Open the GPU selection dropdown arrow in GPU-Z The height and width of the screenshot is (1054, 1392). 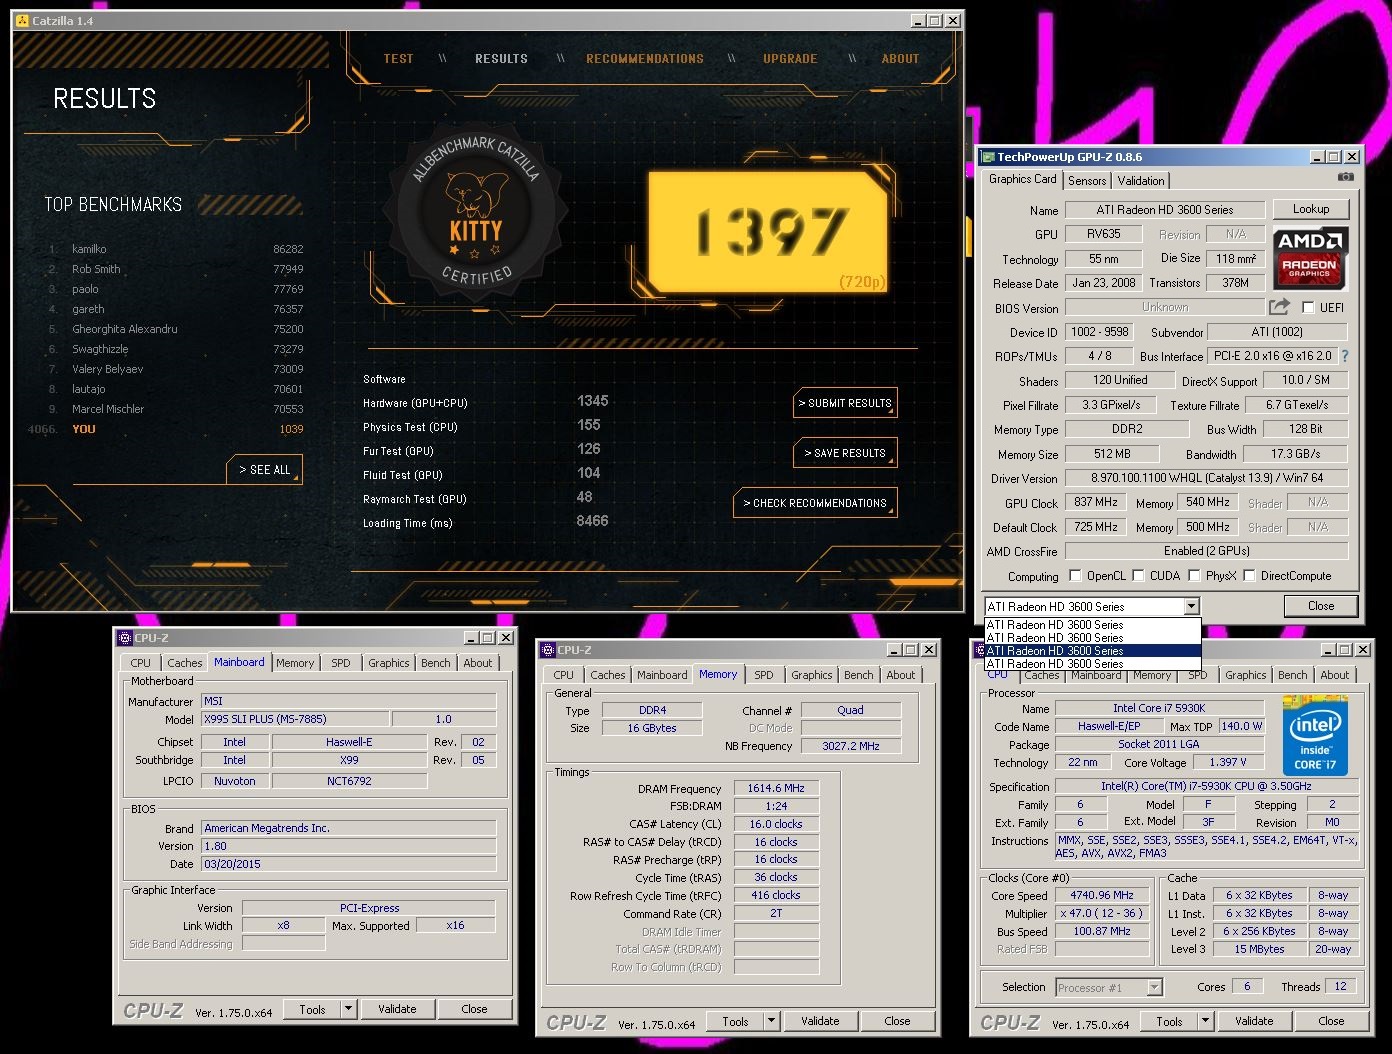[x=1191, y=607]
